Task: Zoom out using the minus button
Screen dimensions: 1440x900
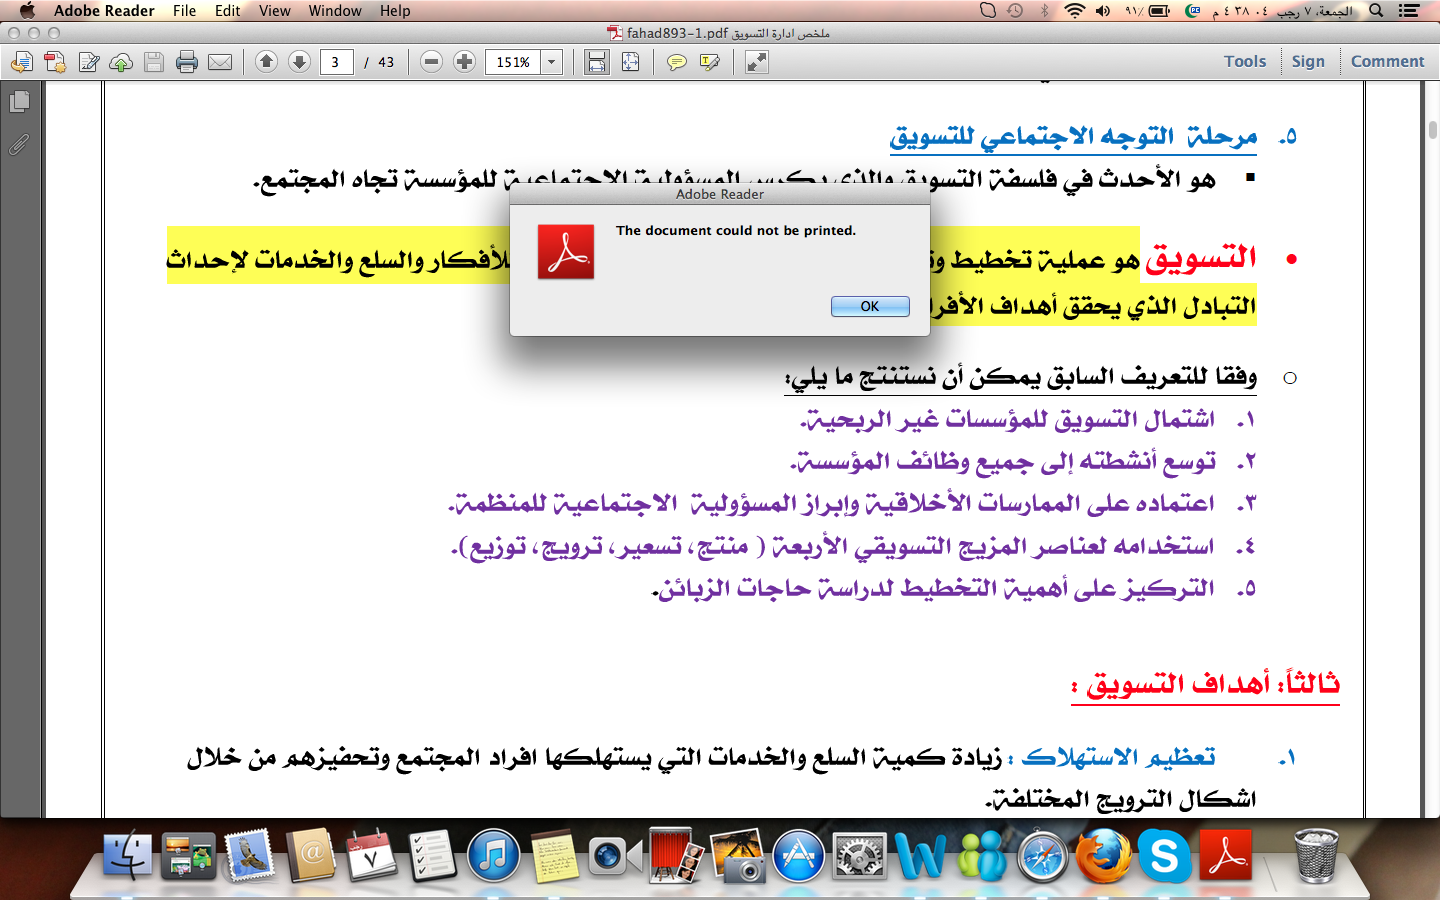Action: coord(431,62)
